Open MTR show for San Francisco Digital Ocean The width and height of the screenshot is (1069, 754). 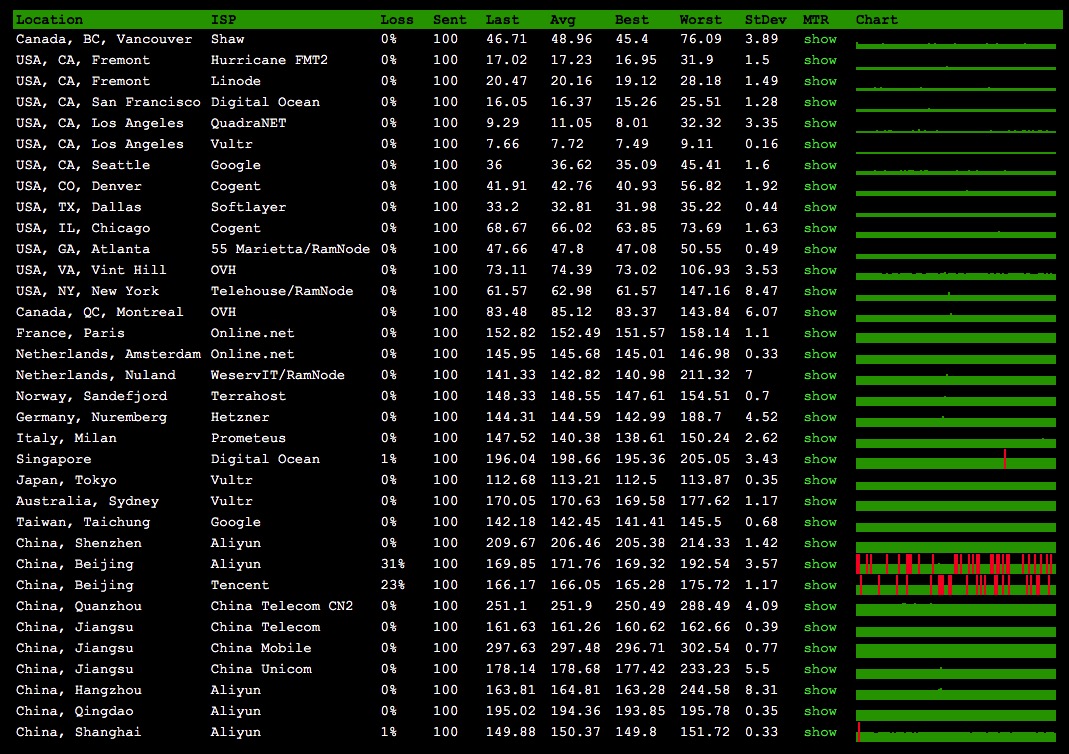[820, 102]
